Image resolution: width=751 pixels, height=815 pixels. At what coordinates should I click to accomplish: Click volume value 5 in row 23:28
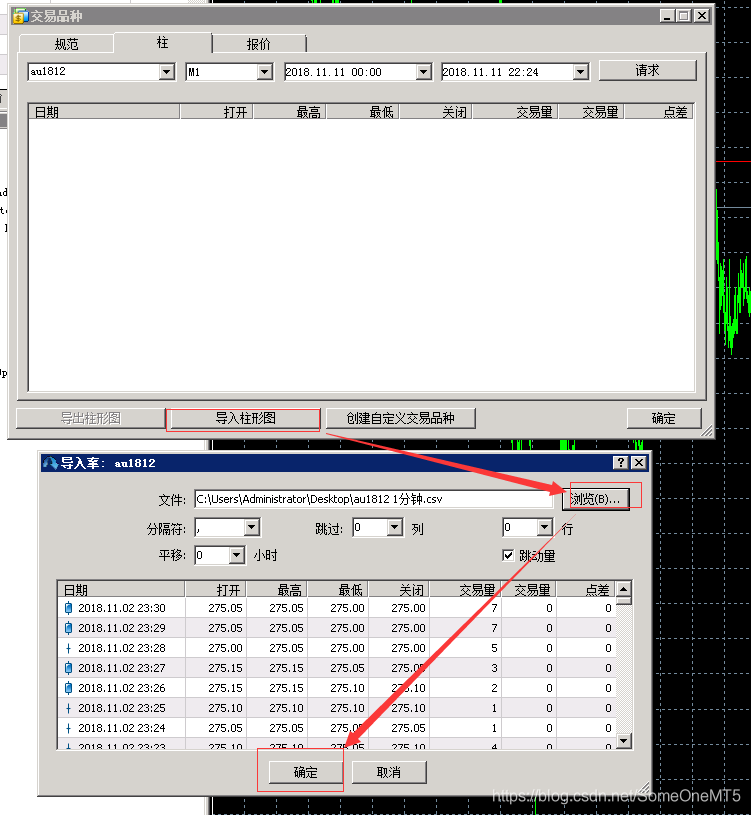click(x=494, y=648)
